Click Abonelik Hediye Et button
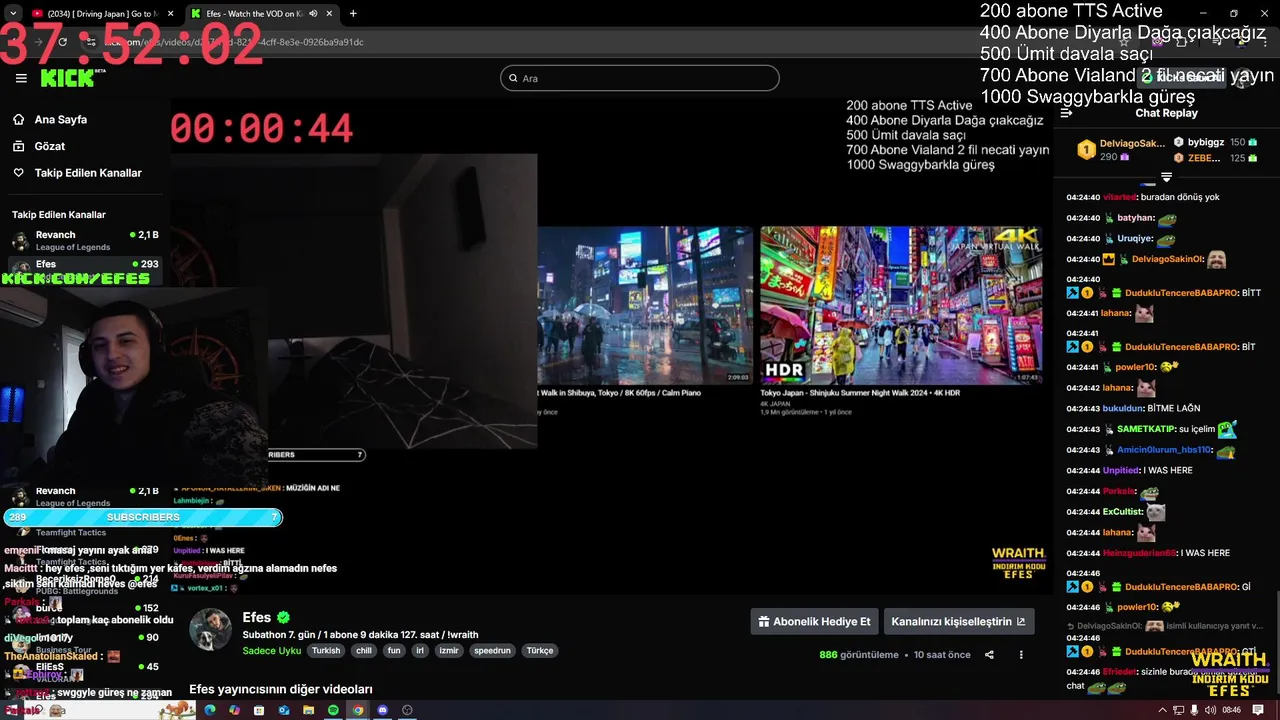 815,621
